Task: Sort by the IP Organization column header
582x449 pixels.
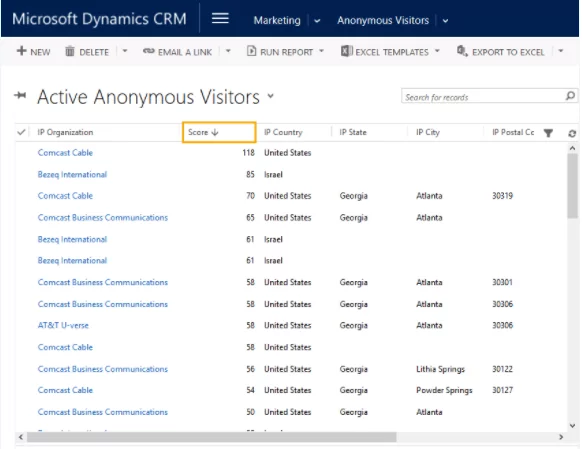Action: click(x=65, y=132)
